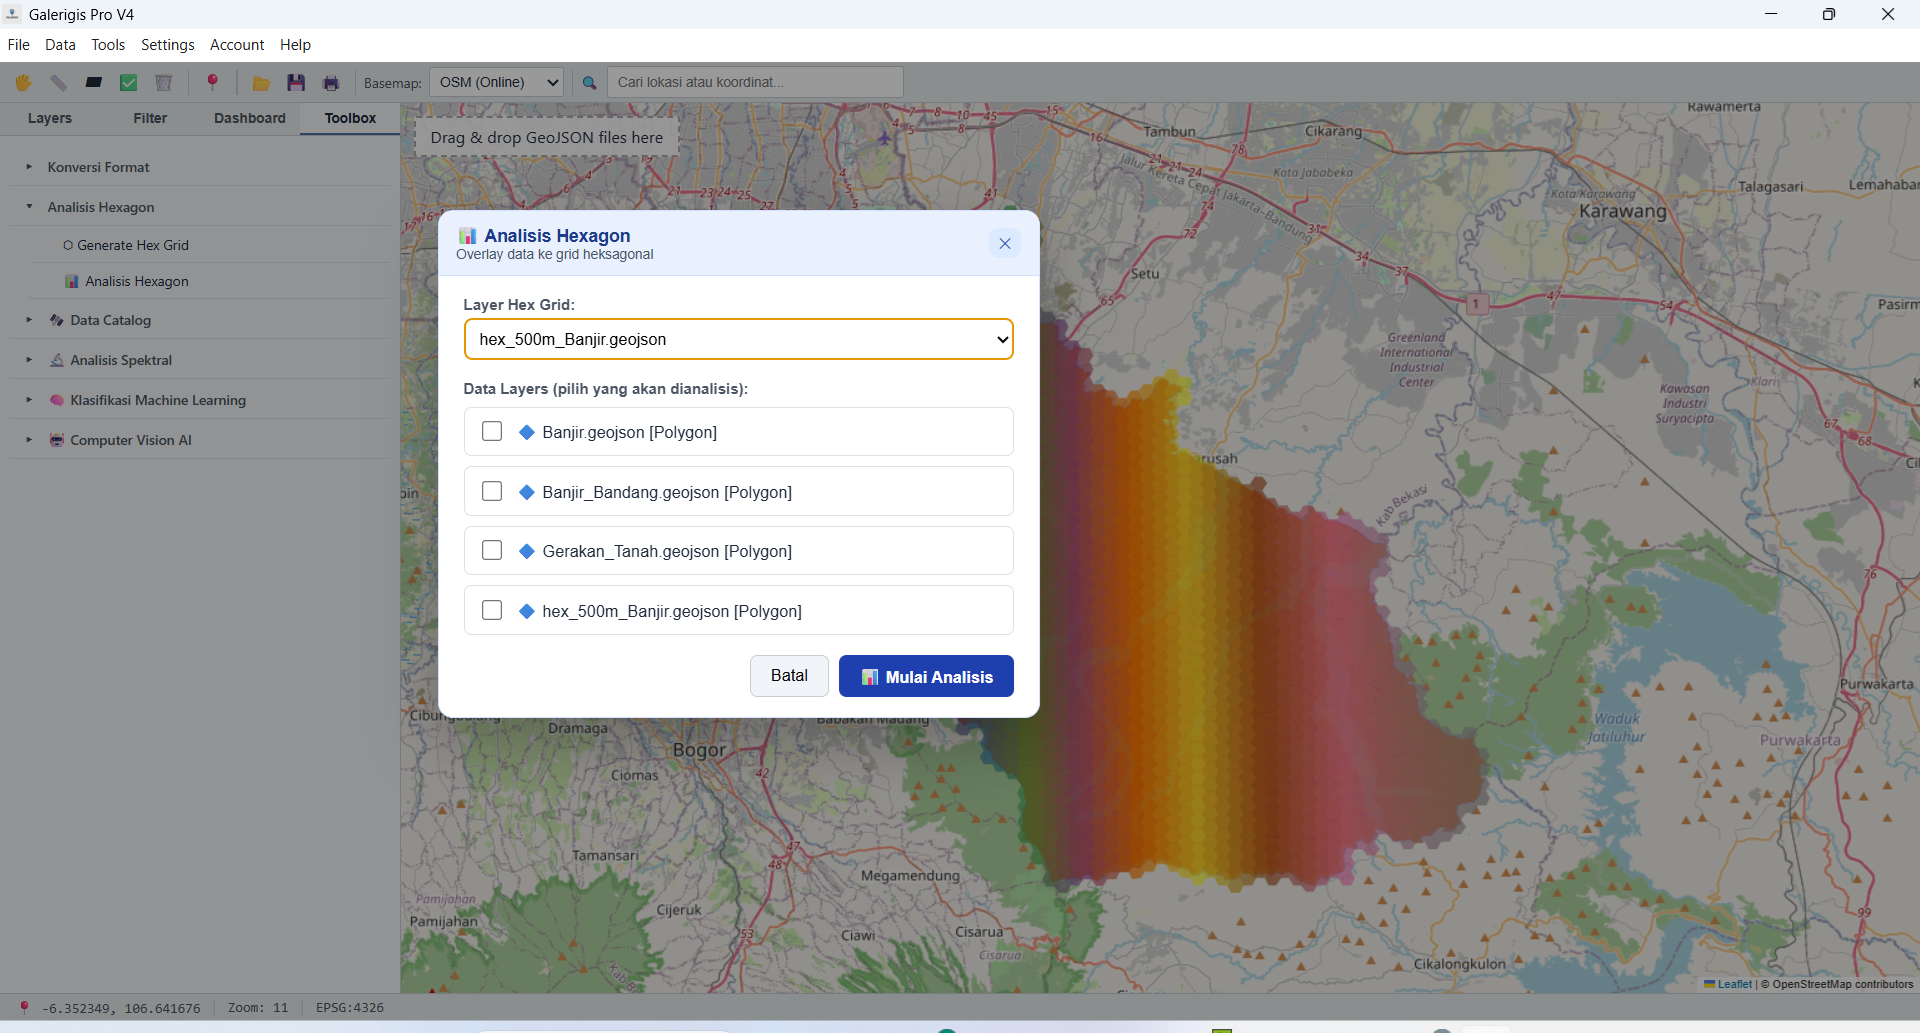1920x1033 pixels.
Task: Check the hex_500m_Banjir.geojson [Polygon] checkbox
Action: (x=492, y=610)
